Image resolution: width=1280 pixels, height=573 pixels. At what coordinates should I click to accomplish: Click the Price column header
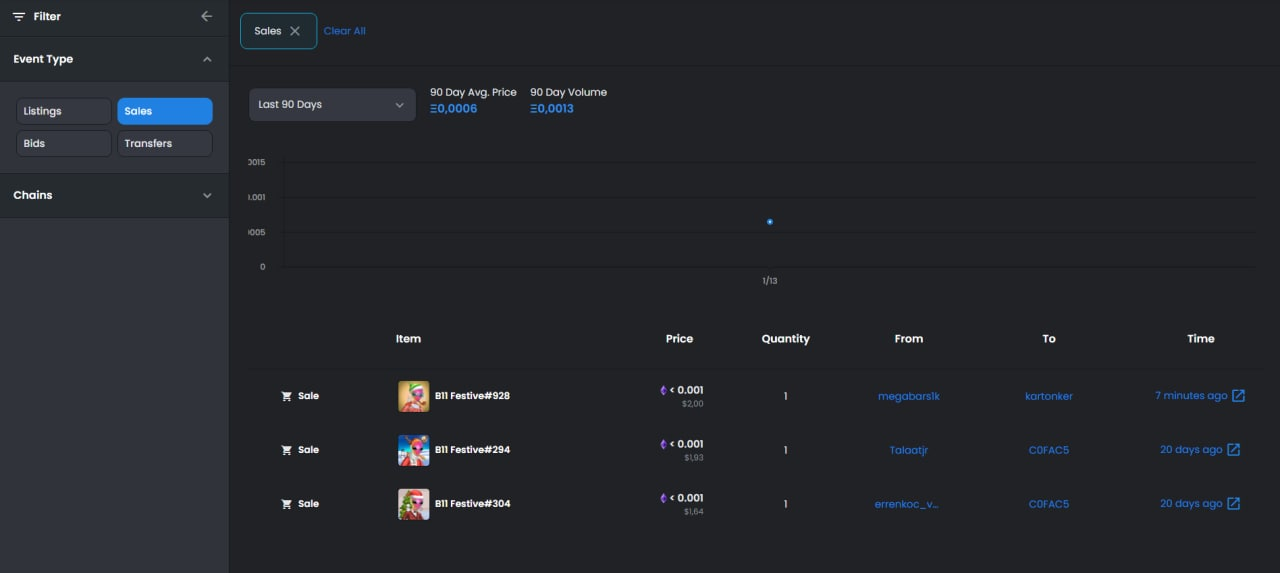point(679,339)
